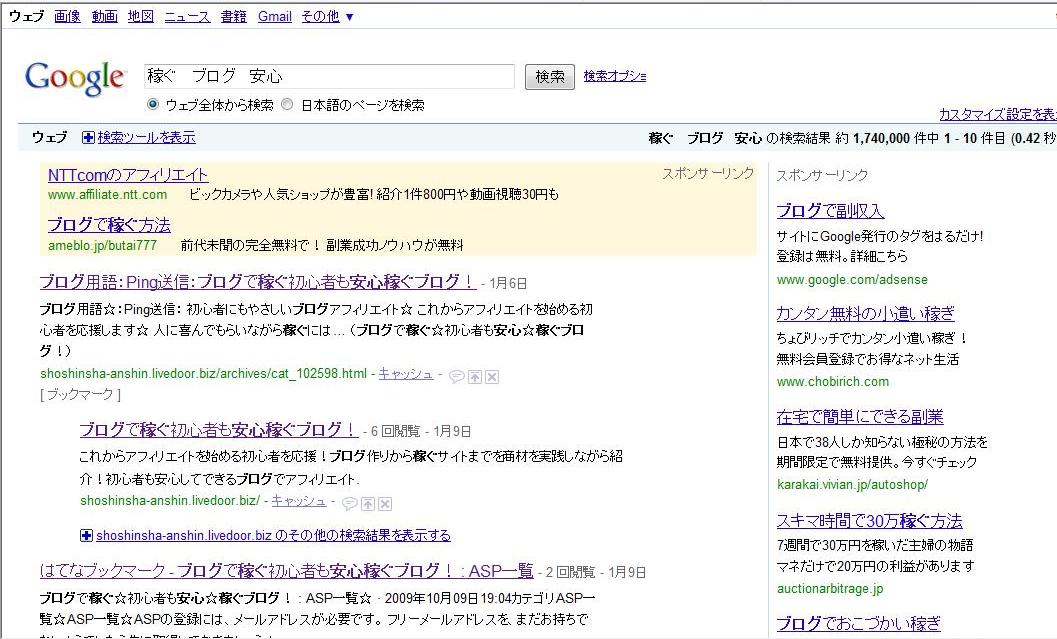Open 動画 in the top navigation

[x=104, y=16]
